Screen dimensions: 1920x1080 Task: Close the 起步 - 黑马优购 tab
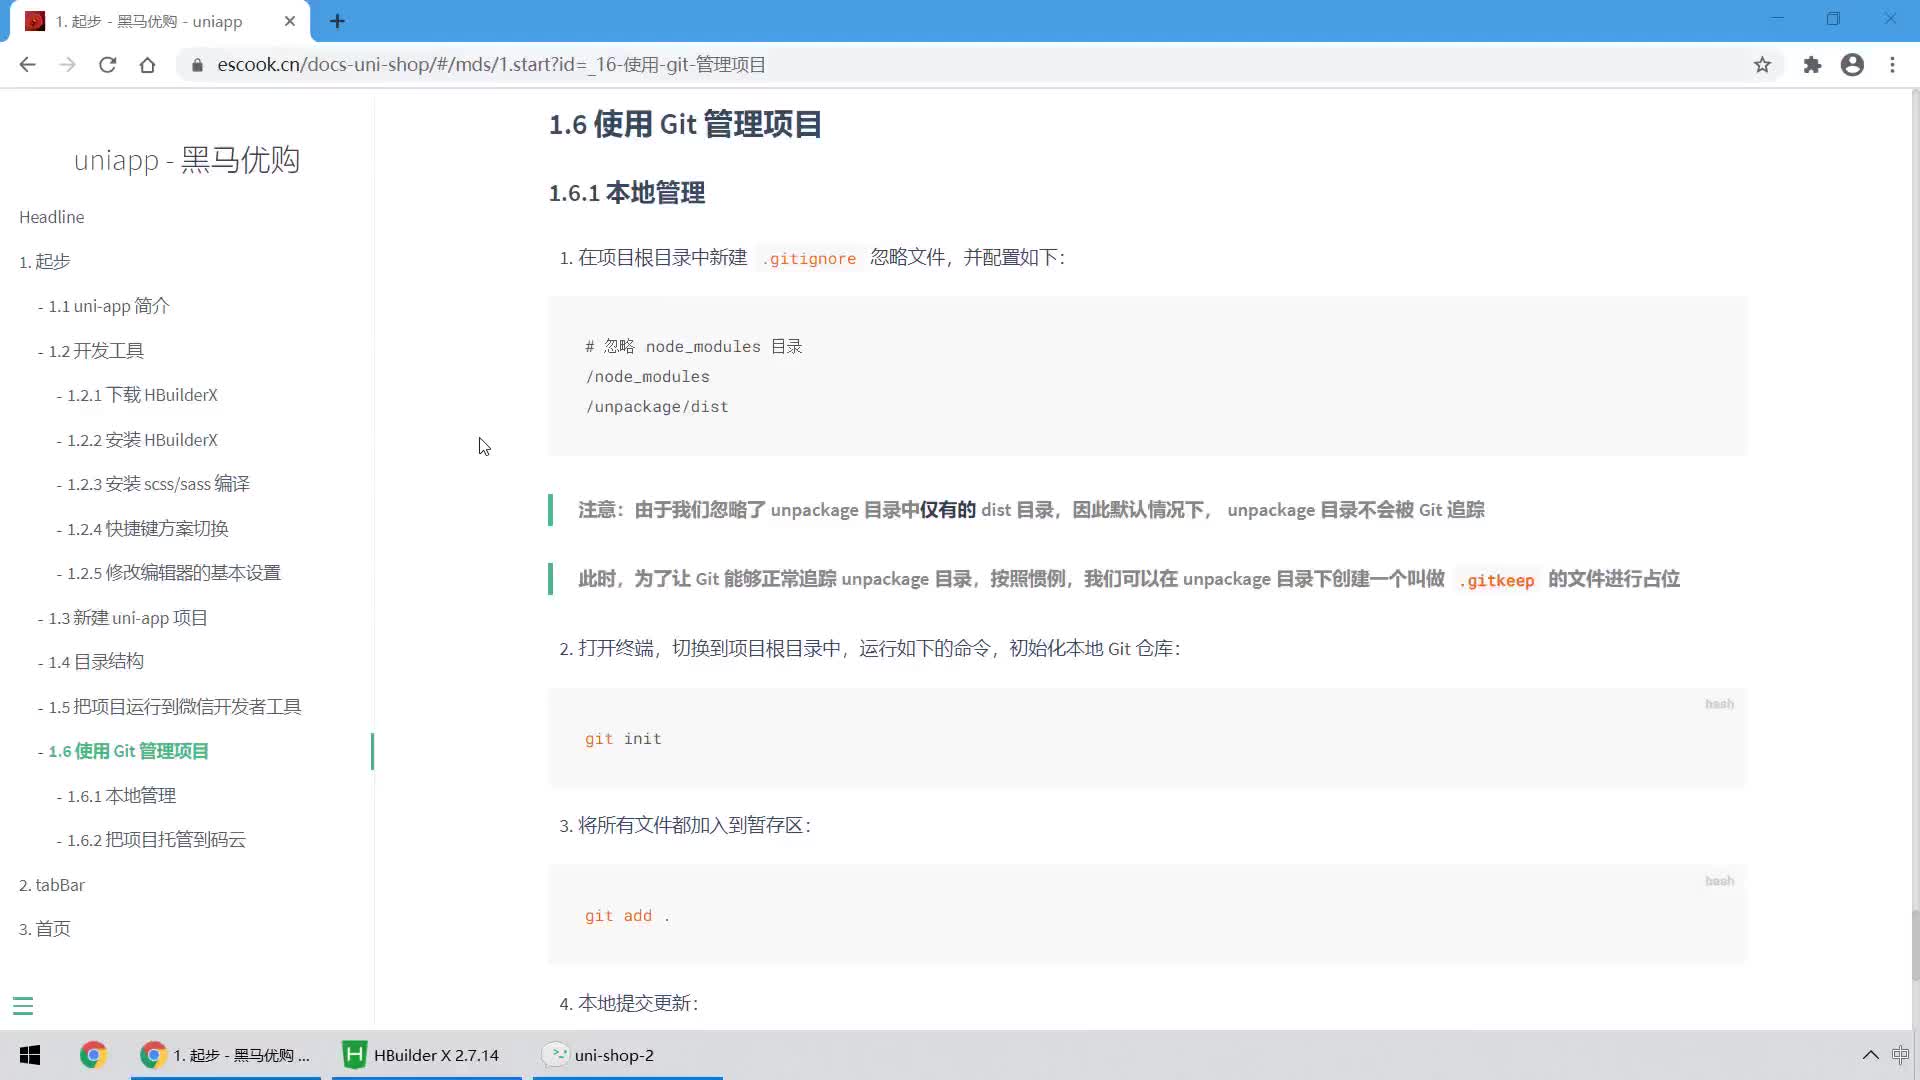pos(290,21)
